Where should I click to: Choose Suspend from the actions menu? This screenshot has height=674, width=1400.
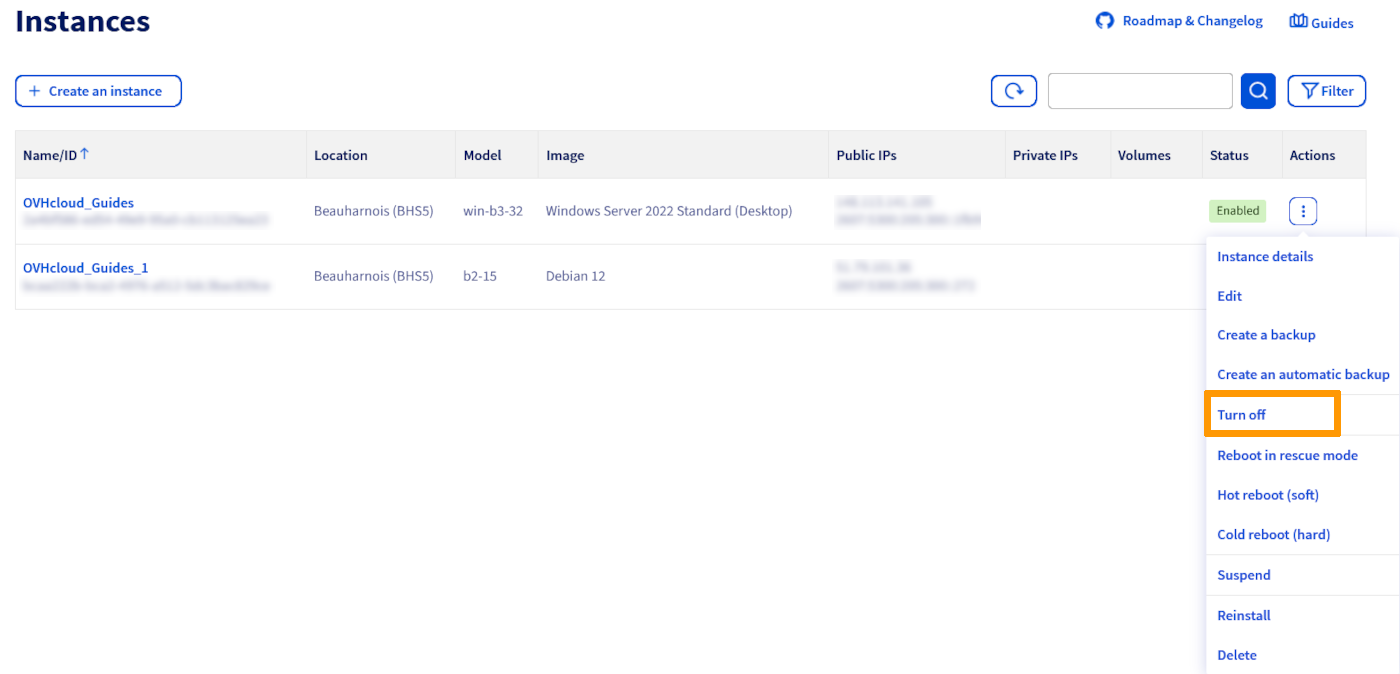click(1243, 575)
